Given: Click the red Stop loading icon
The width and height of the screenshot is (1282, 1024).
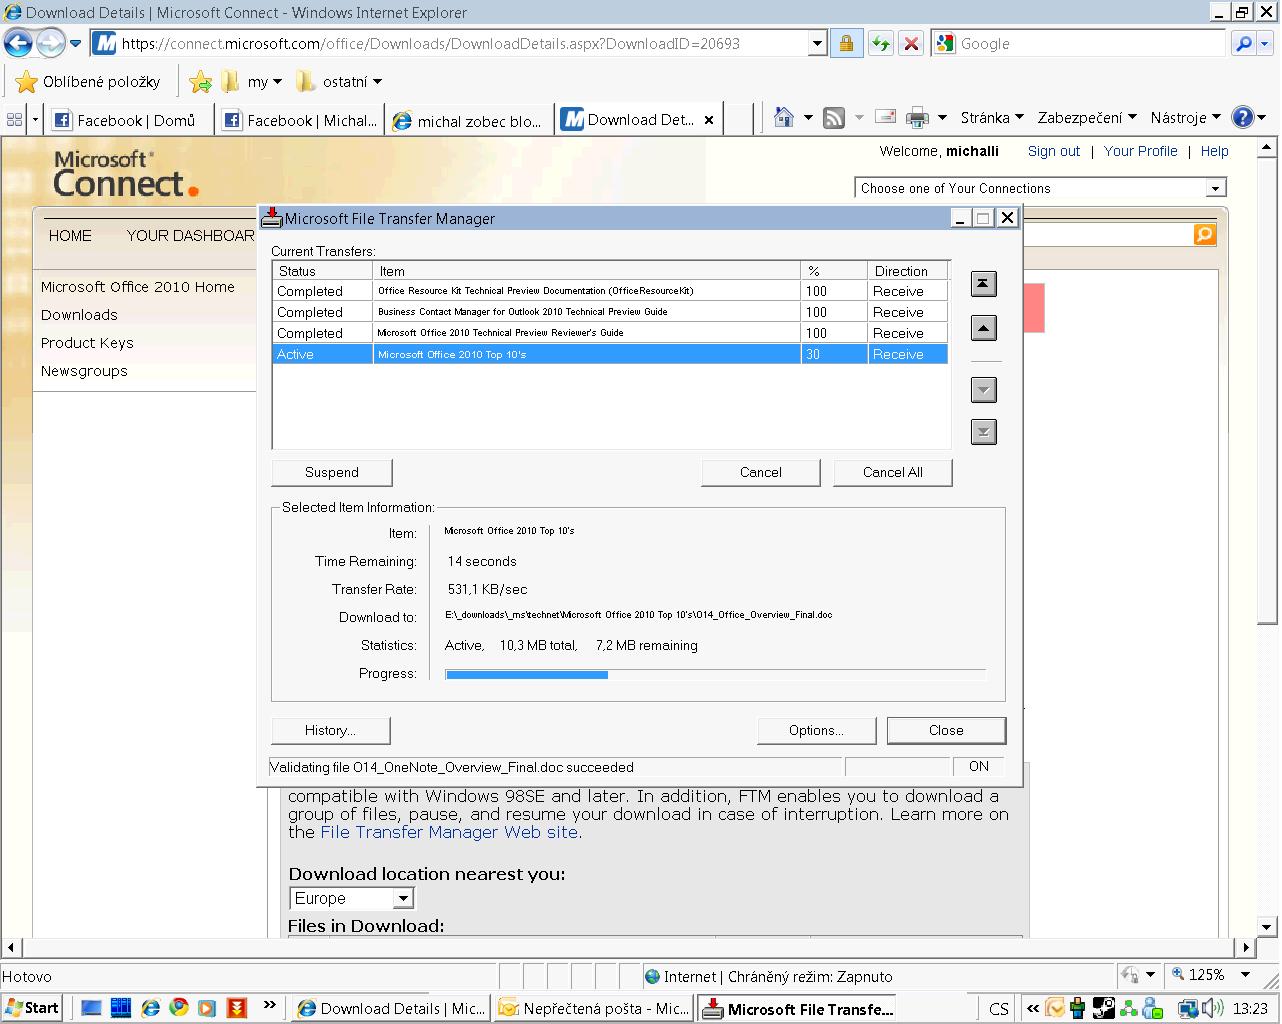Looking at the screenshot, I should [x=911, y=44].
